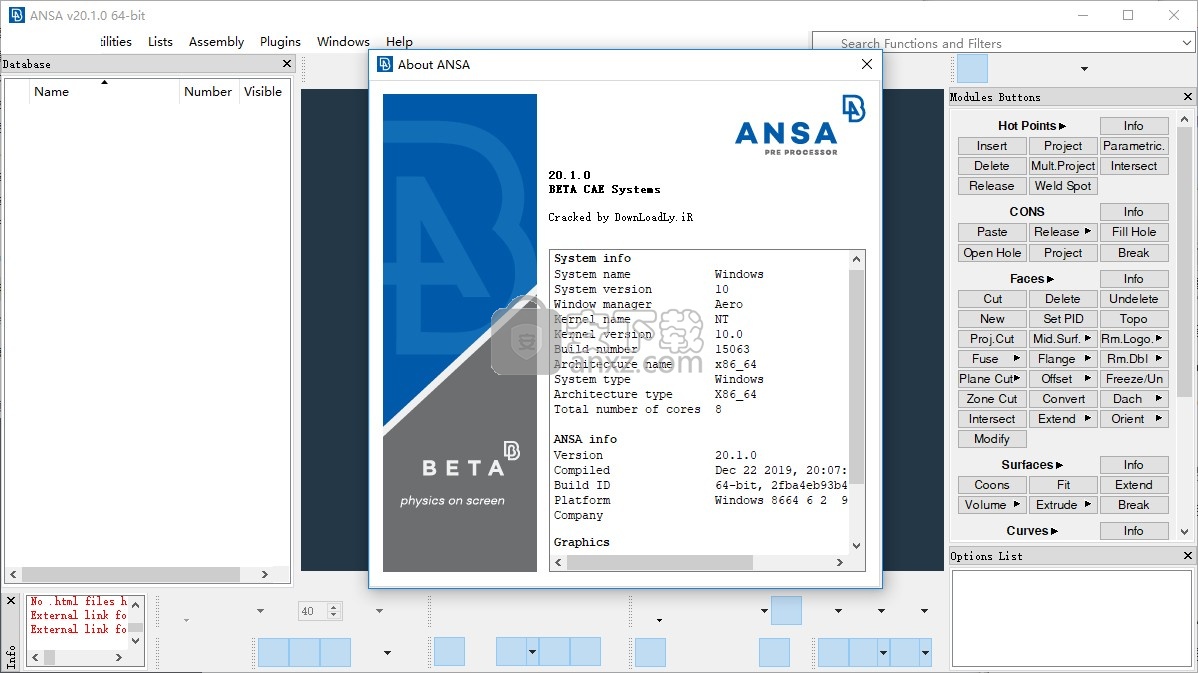Click horizontal scrollbar of system info box
The height and width of the screenshot is (673, 1198).
(659, 562)
